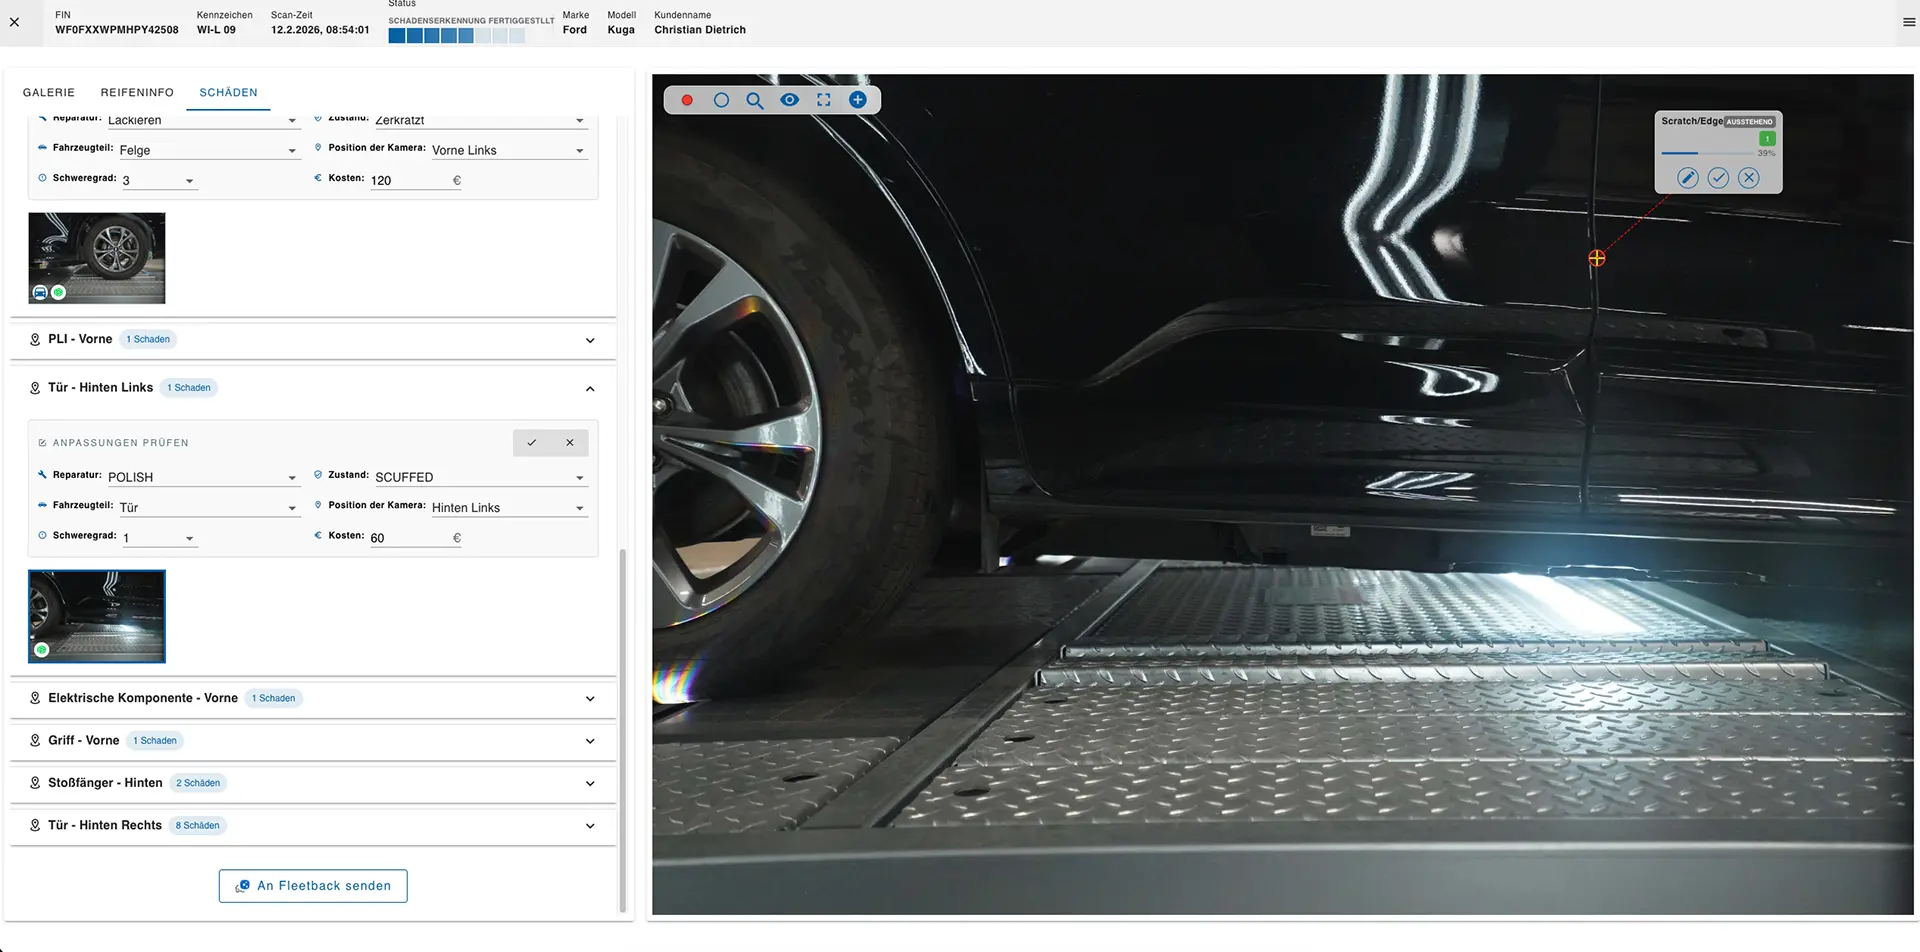
Task: Select the circle annotation tool
Action: [x=721, y=100]
